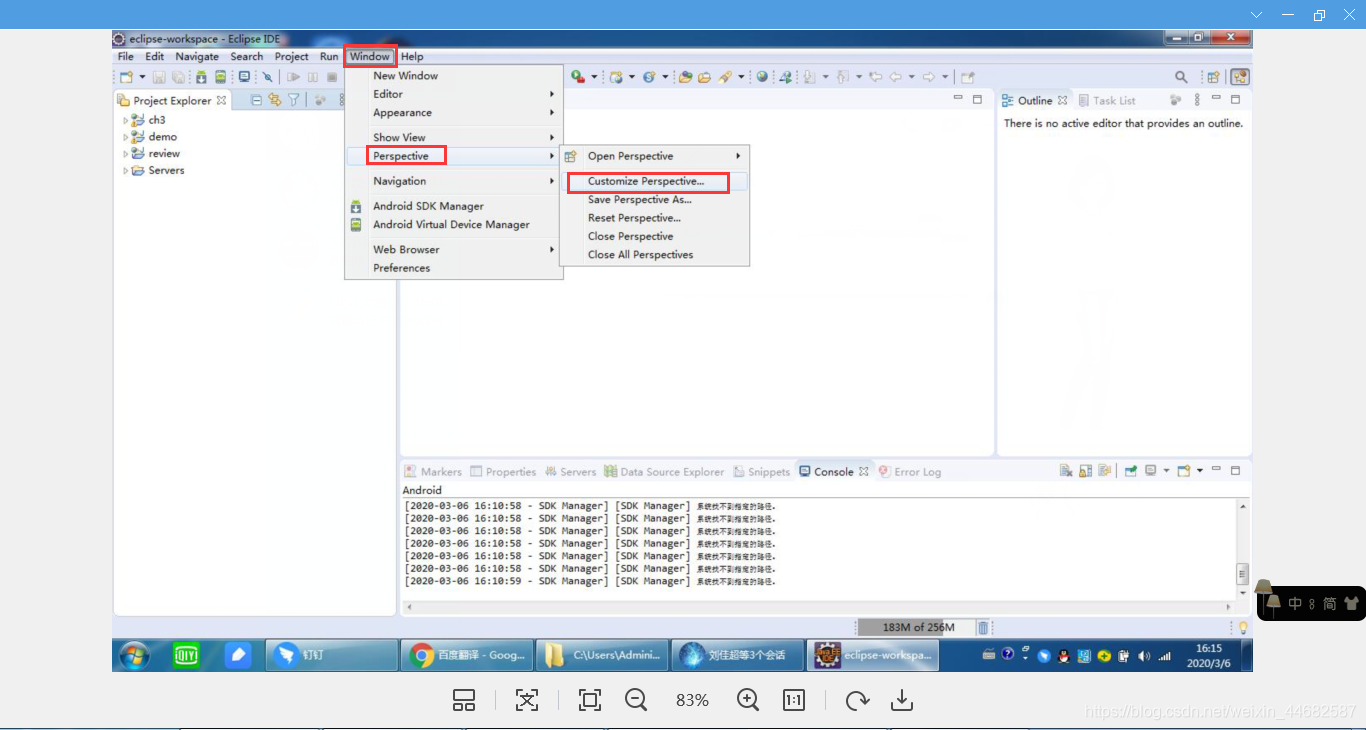The image size is (1366, 730).
Task: Click the image viewer download icon
Action: (x=902, y=700)
